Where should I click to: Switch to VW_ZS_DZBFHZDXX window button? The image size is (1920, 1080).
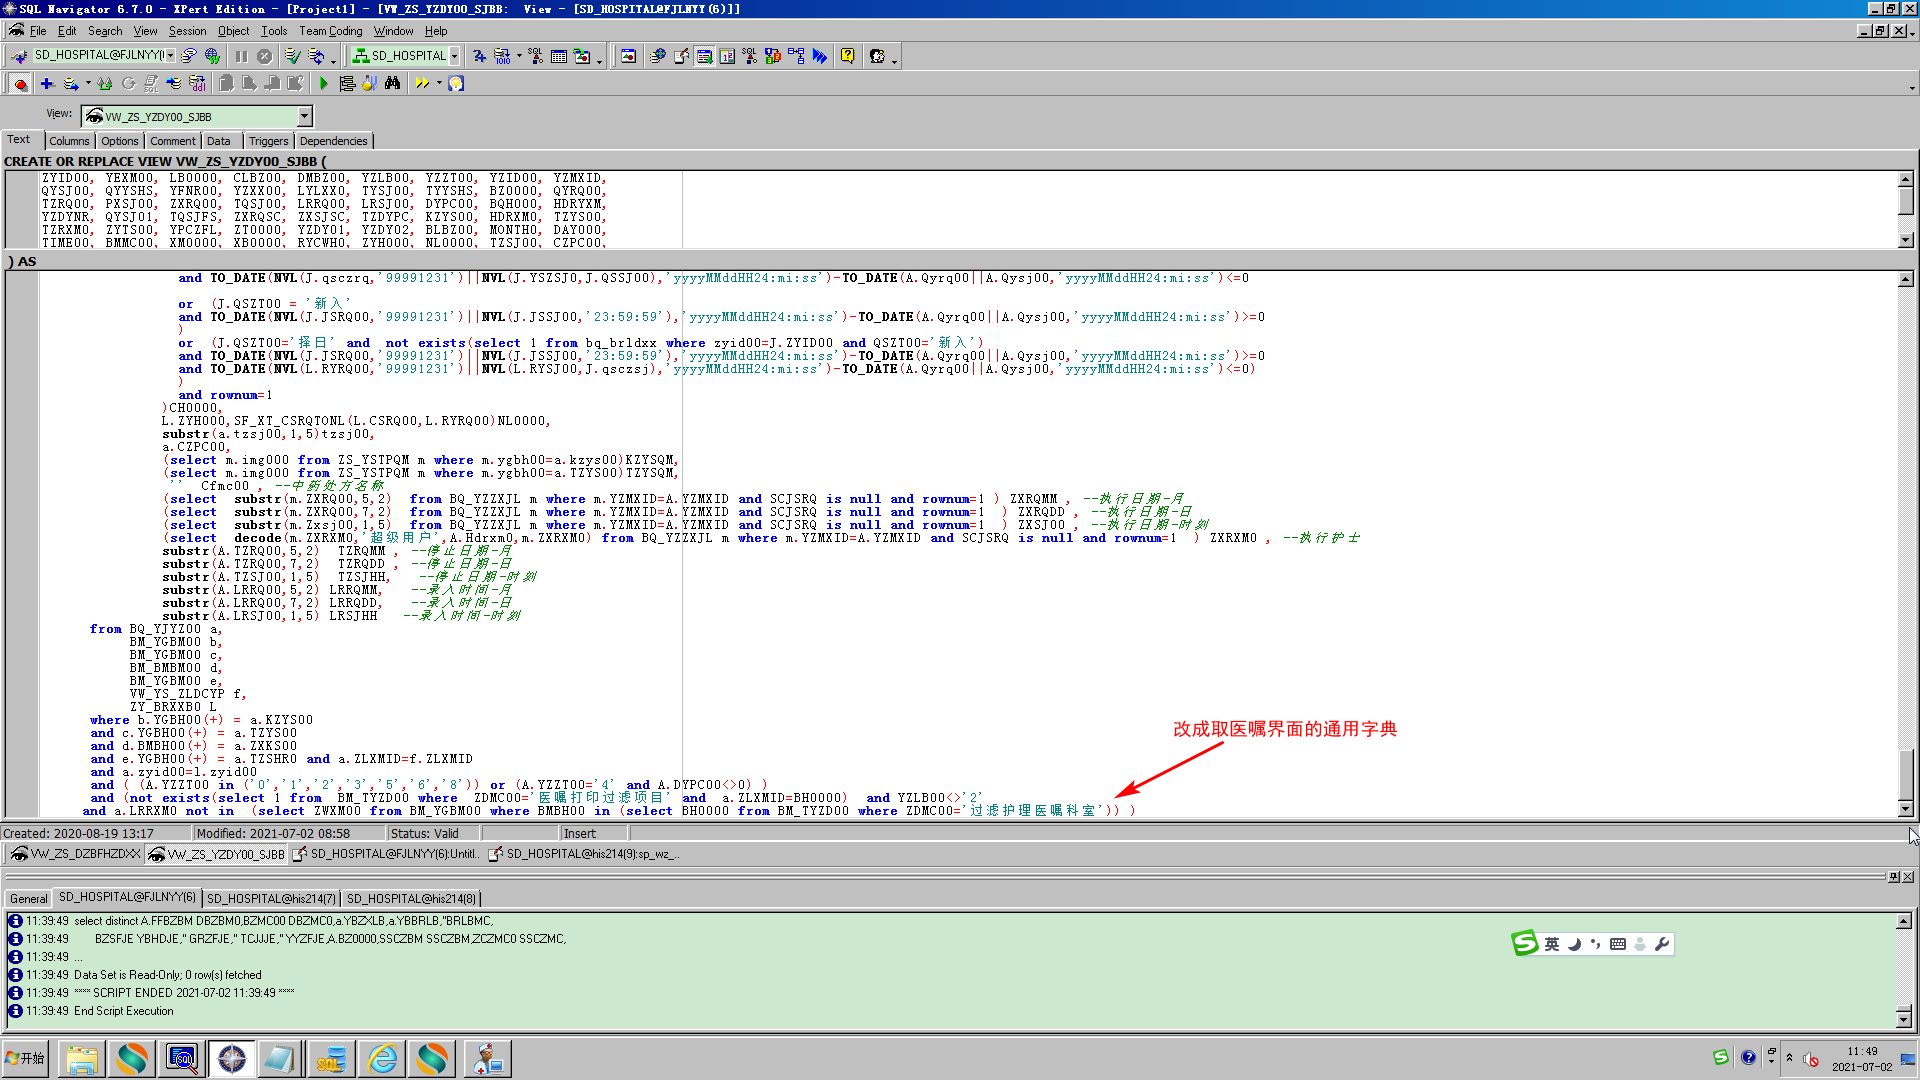click(x=75, y=854)
